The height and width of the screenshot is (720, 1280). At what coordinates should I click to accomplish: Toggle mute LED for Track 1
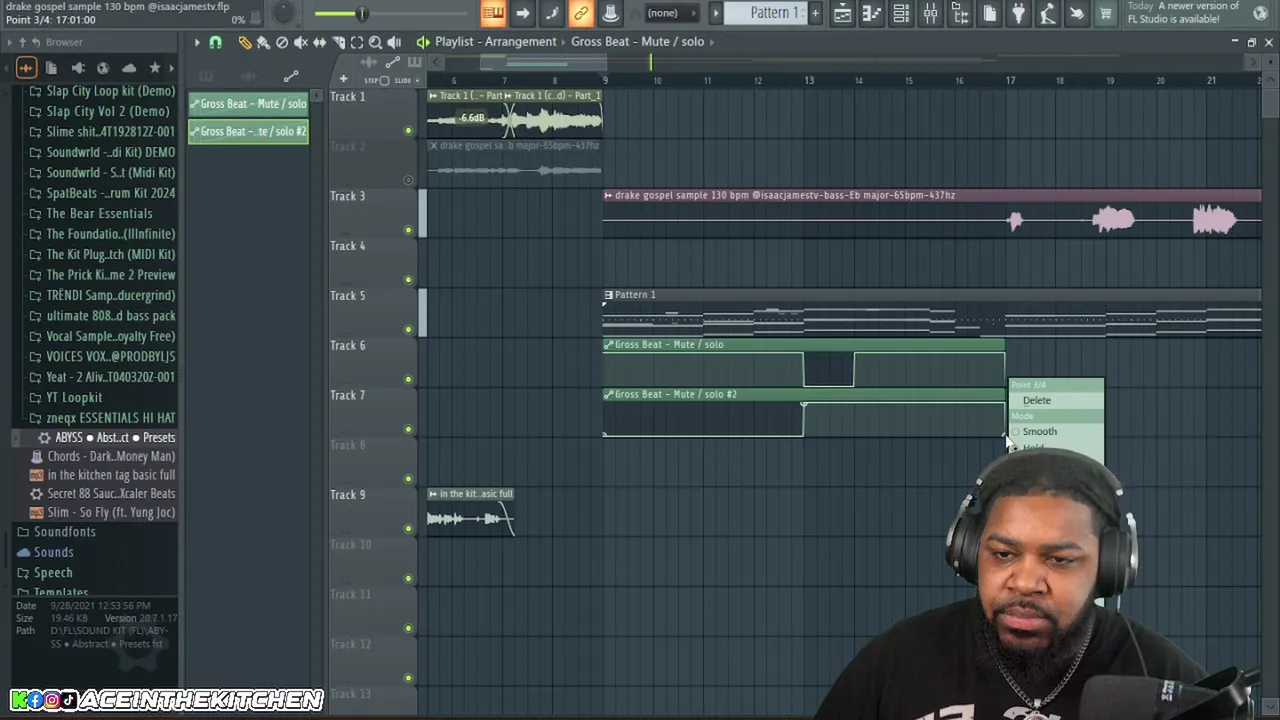point(408,131)
